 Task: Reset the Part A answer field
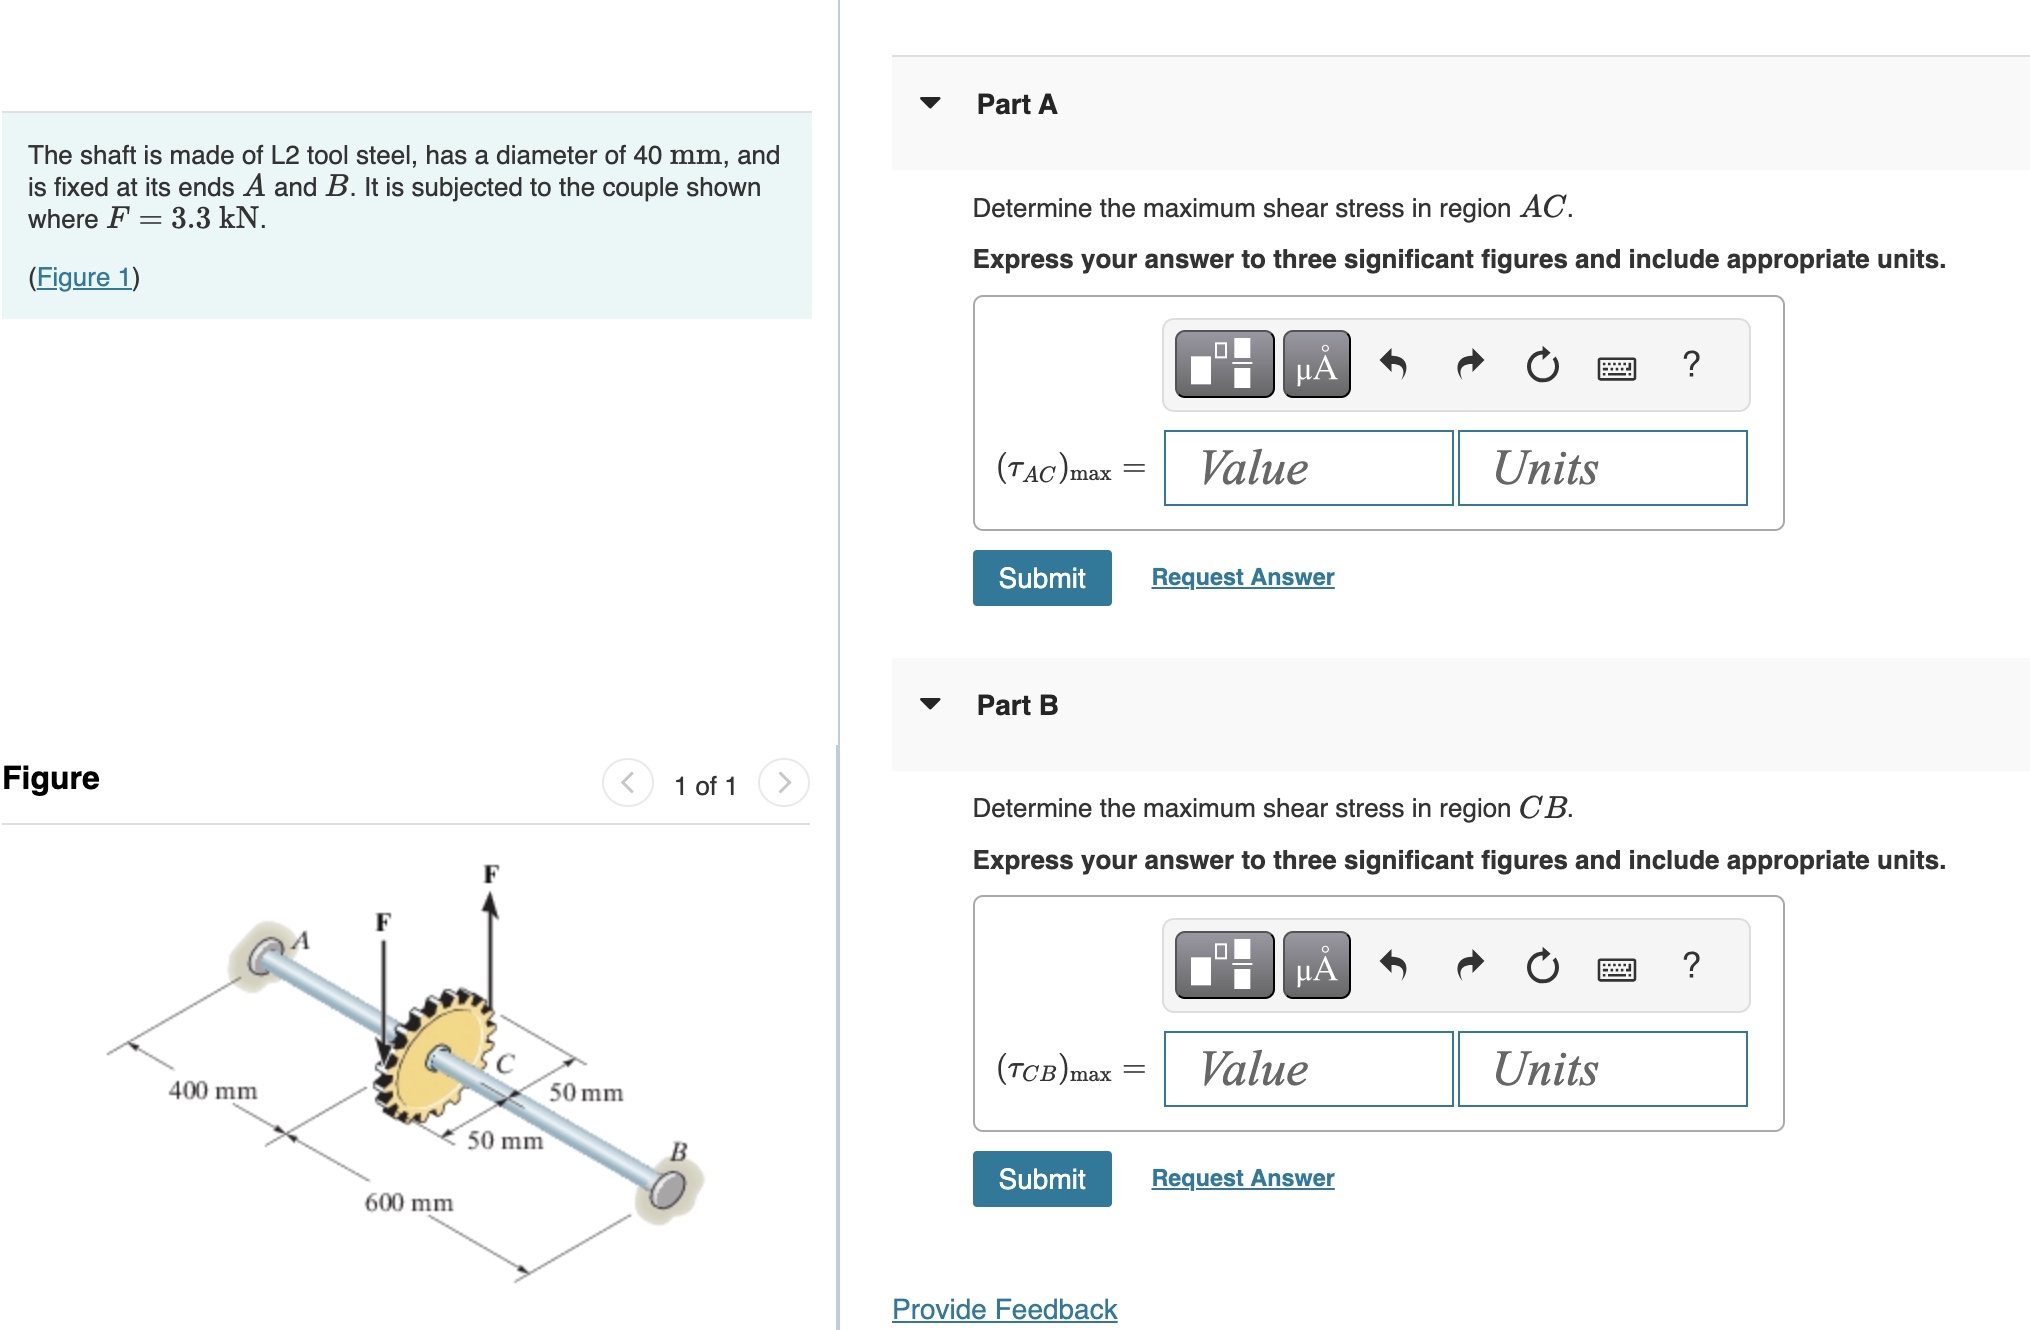point(1542,365)
